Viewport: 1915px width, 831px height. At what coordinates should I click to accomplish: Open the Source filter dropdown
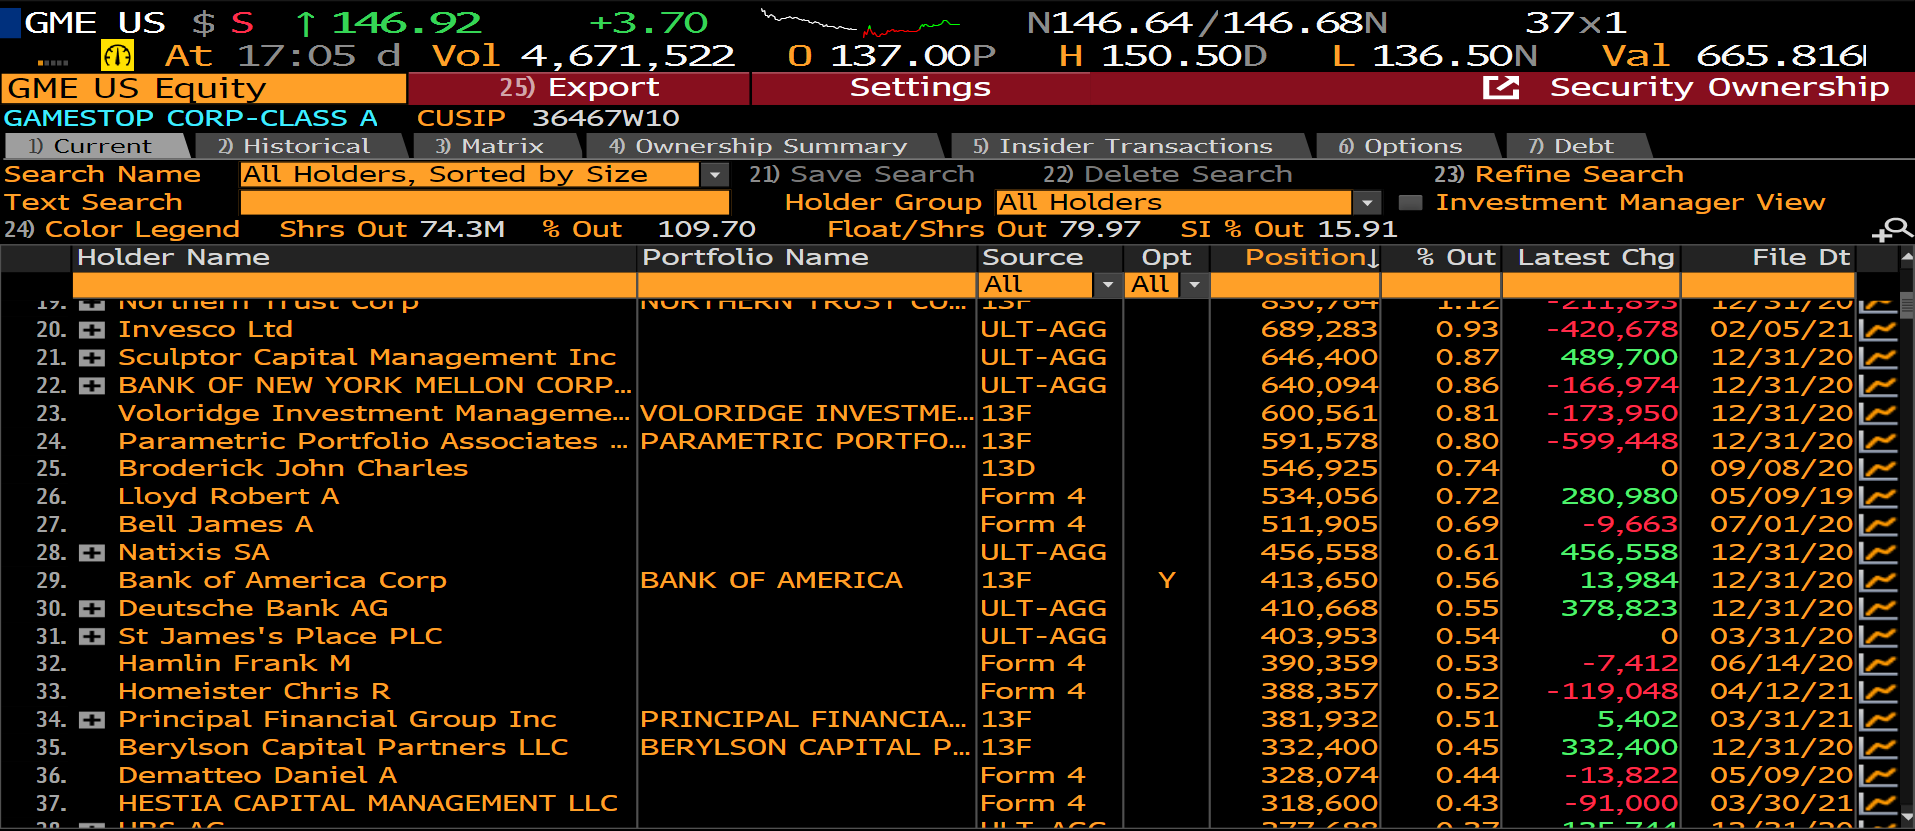(x=1106, y=285)
